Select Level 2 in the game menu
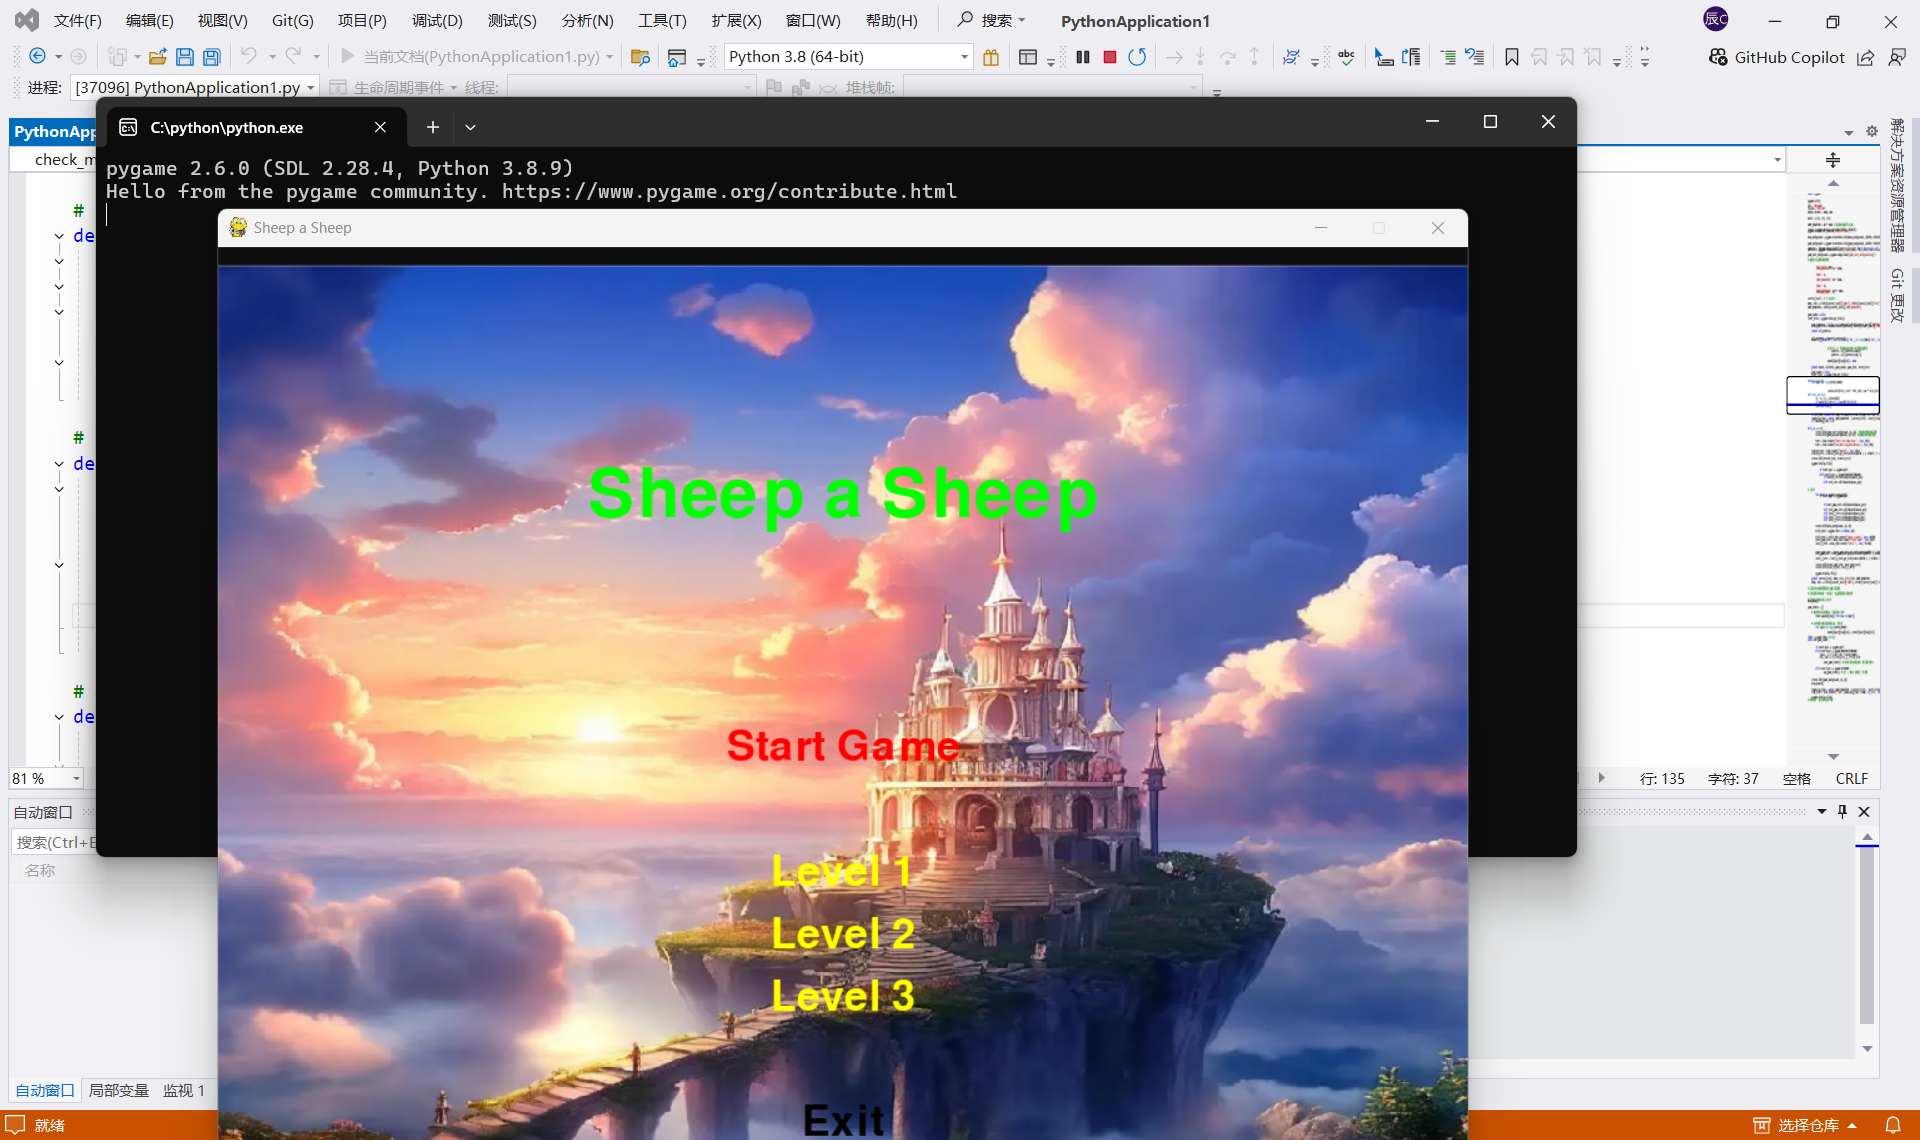Screen dimensions: 1920x1140 coord(842,934)
